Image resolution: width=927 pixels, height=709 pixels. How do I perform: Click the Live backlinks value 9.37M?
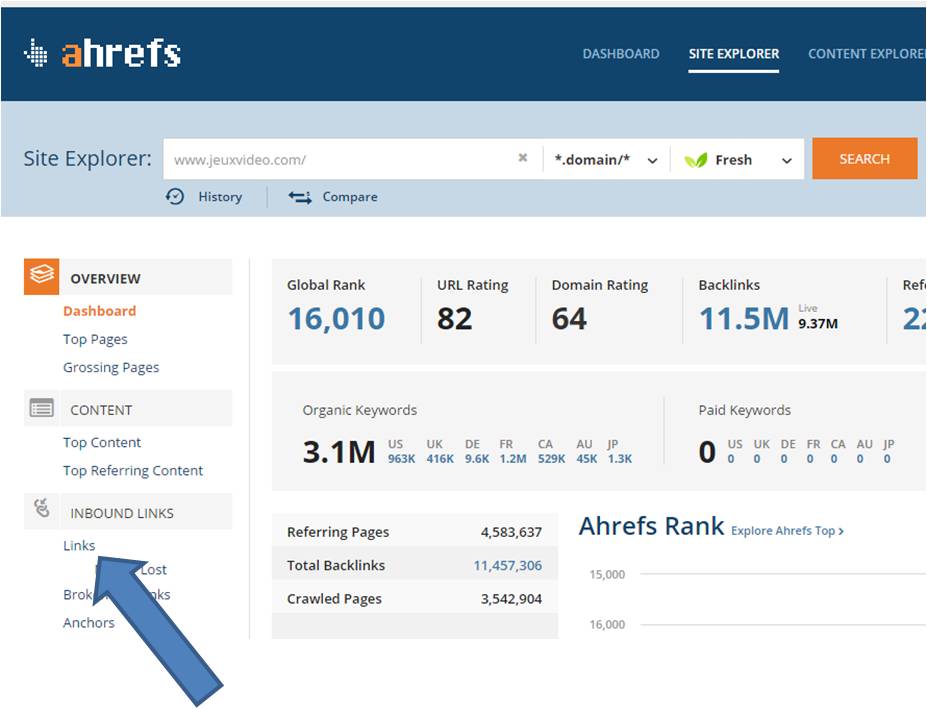click(818, 323)
